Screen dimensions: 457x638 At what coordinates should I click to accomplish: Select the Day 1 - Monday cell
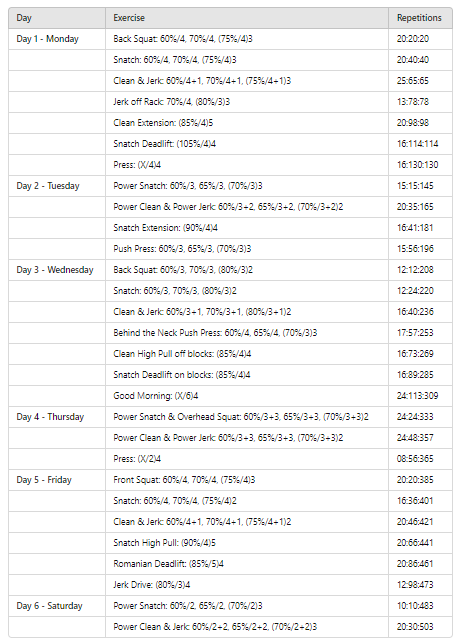(x=57, y=39)
